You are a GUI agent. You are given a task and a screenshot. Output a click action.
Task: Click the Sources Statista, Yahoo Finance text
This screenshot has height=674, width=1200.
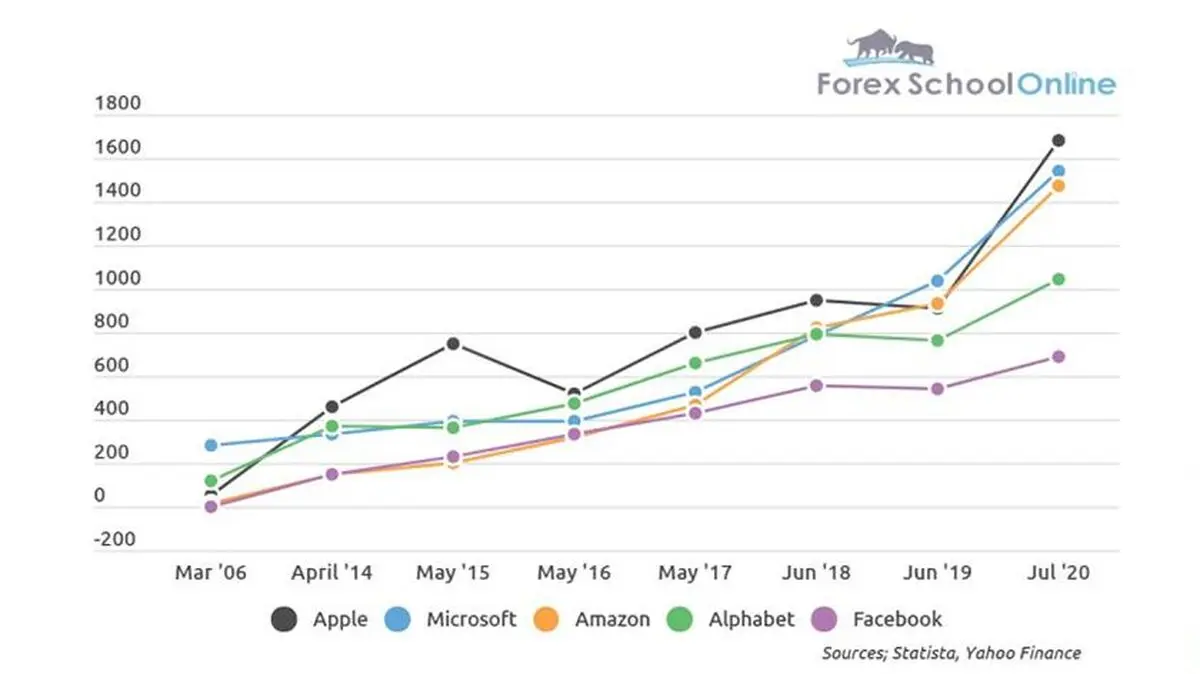tap(951, 653)
